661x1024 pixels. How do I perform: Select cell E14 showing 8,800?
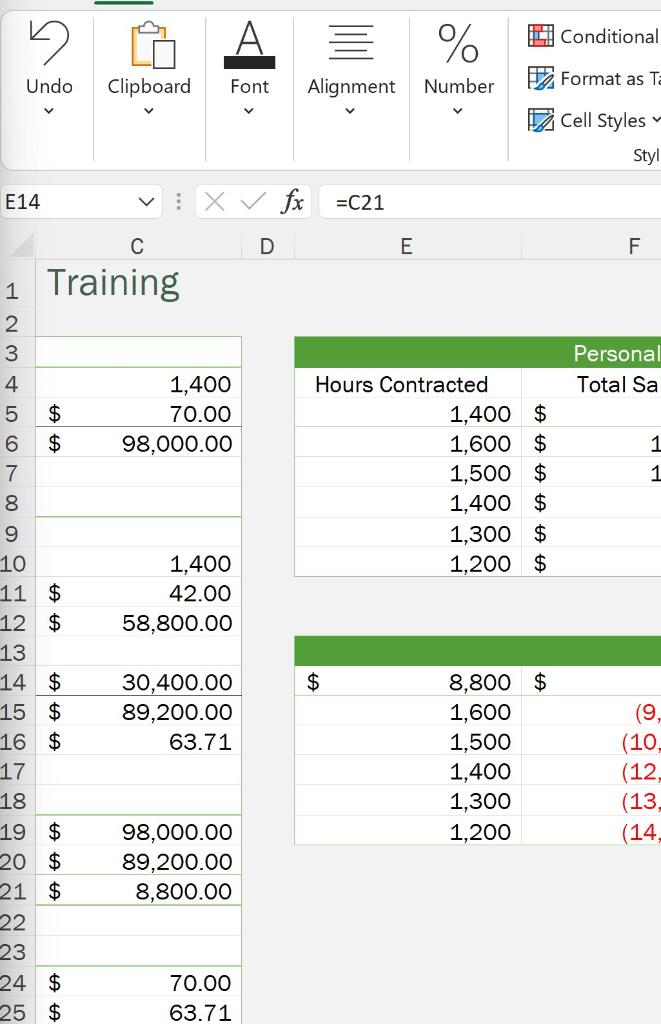pos(408,682)
